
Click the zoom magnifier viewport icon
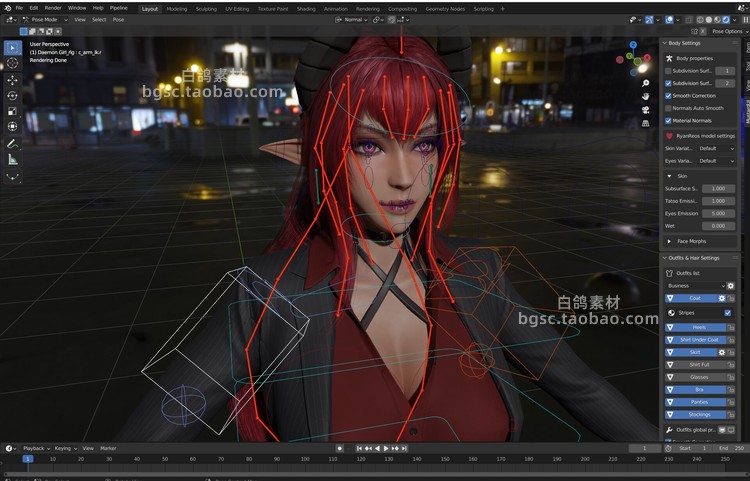click(x=645, y=83)
